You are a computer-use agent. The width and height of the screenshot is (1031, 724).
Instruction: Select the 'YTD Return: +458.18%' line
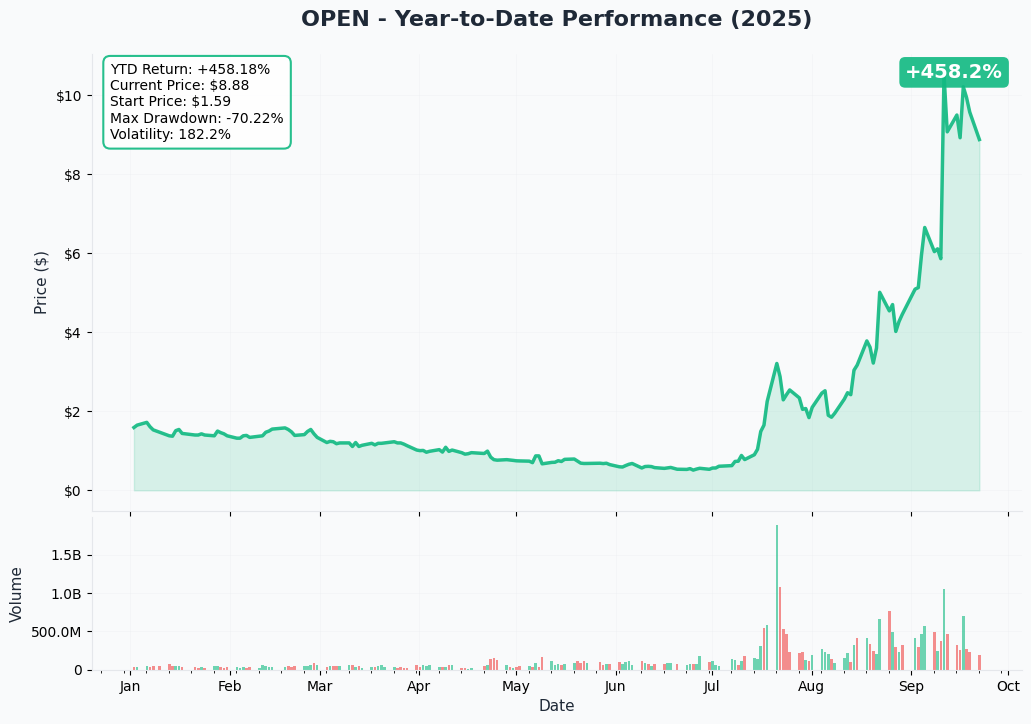[190, 69]
